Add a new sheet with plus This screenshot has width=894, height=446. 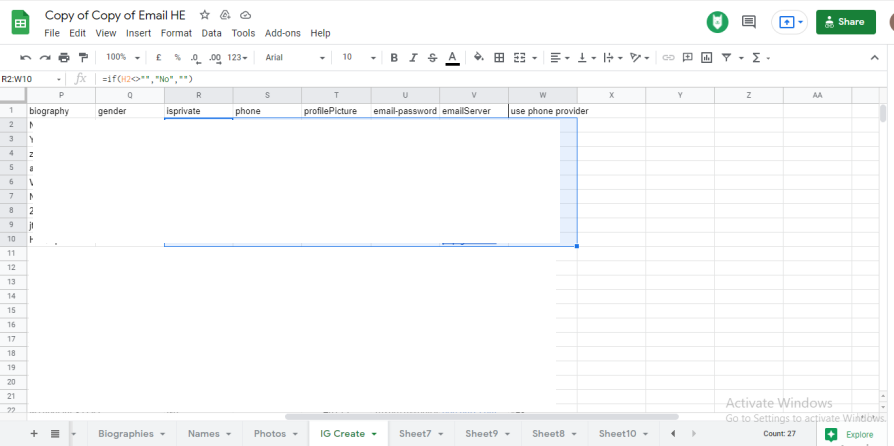coord(34,433)
